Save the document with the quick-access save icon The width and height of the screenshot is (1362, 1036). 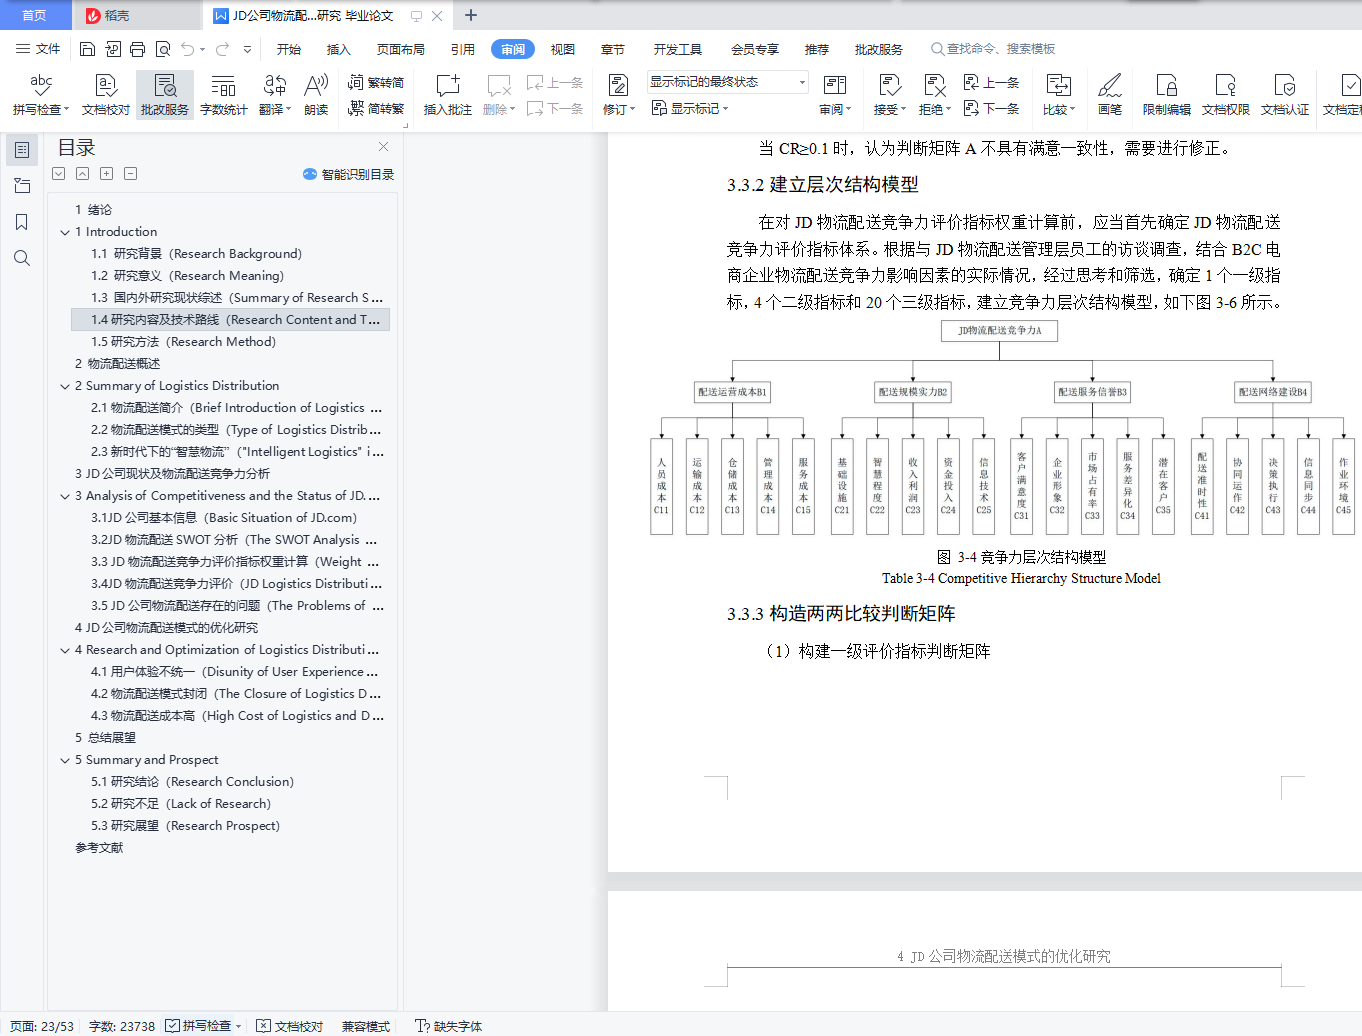pyautogui.click(x=87, y=49)
